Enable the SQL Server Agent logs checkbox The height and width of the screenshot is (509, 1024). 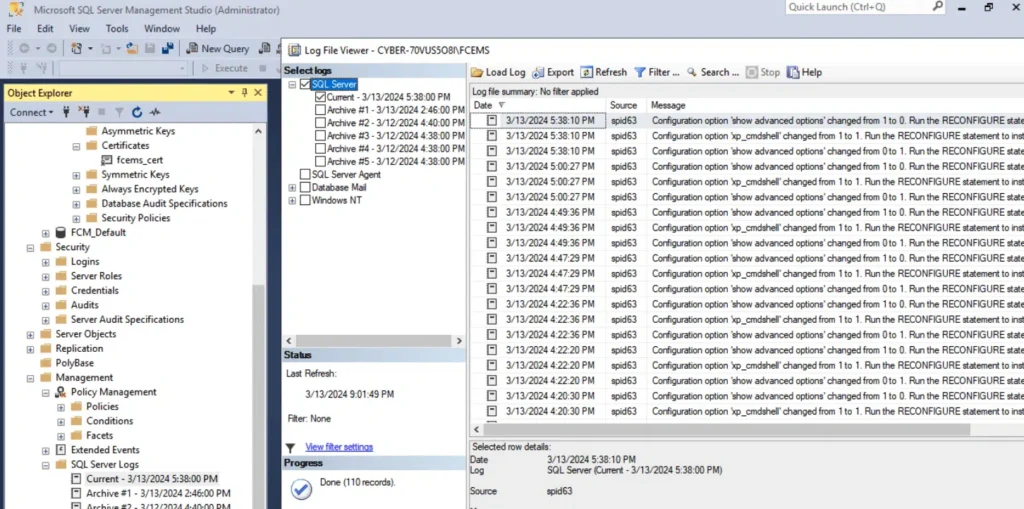pos(305,174)
